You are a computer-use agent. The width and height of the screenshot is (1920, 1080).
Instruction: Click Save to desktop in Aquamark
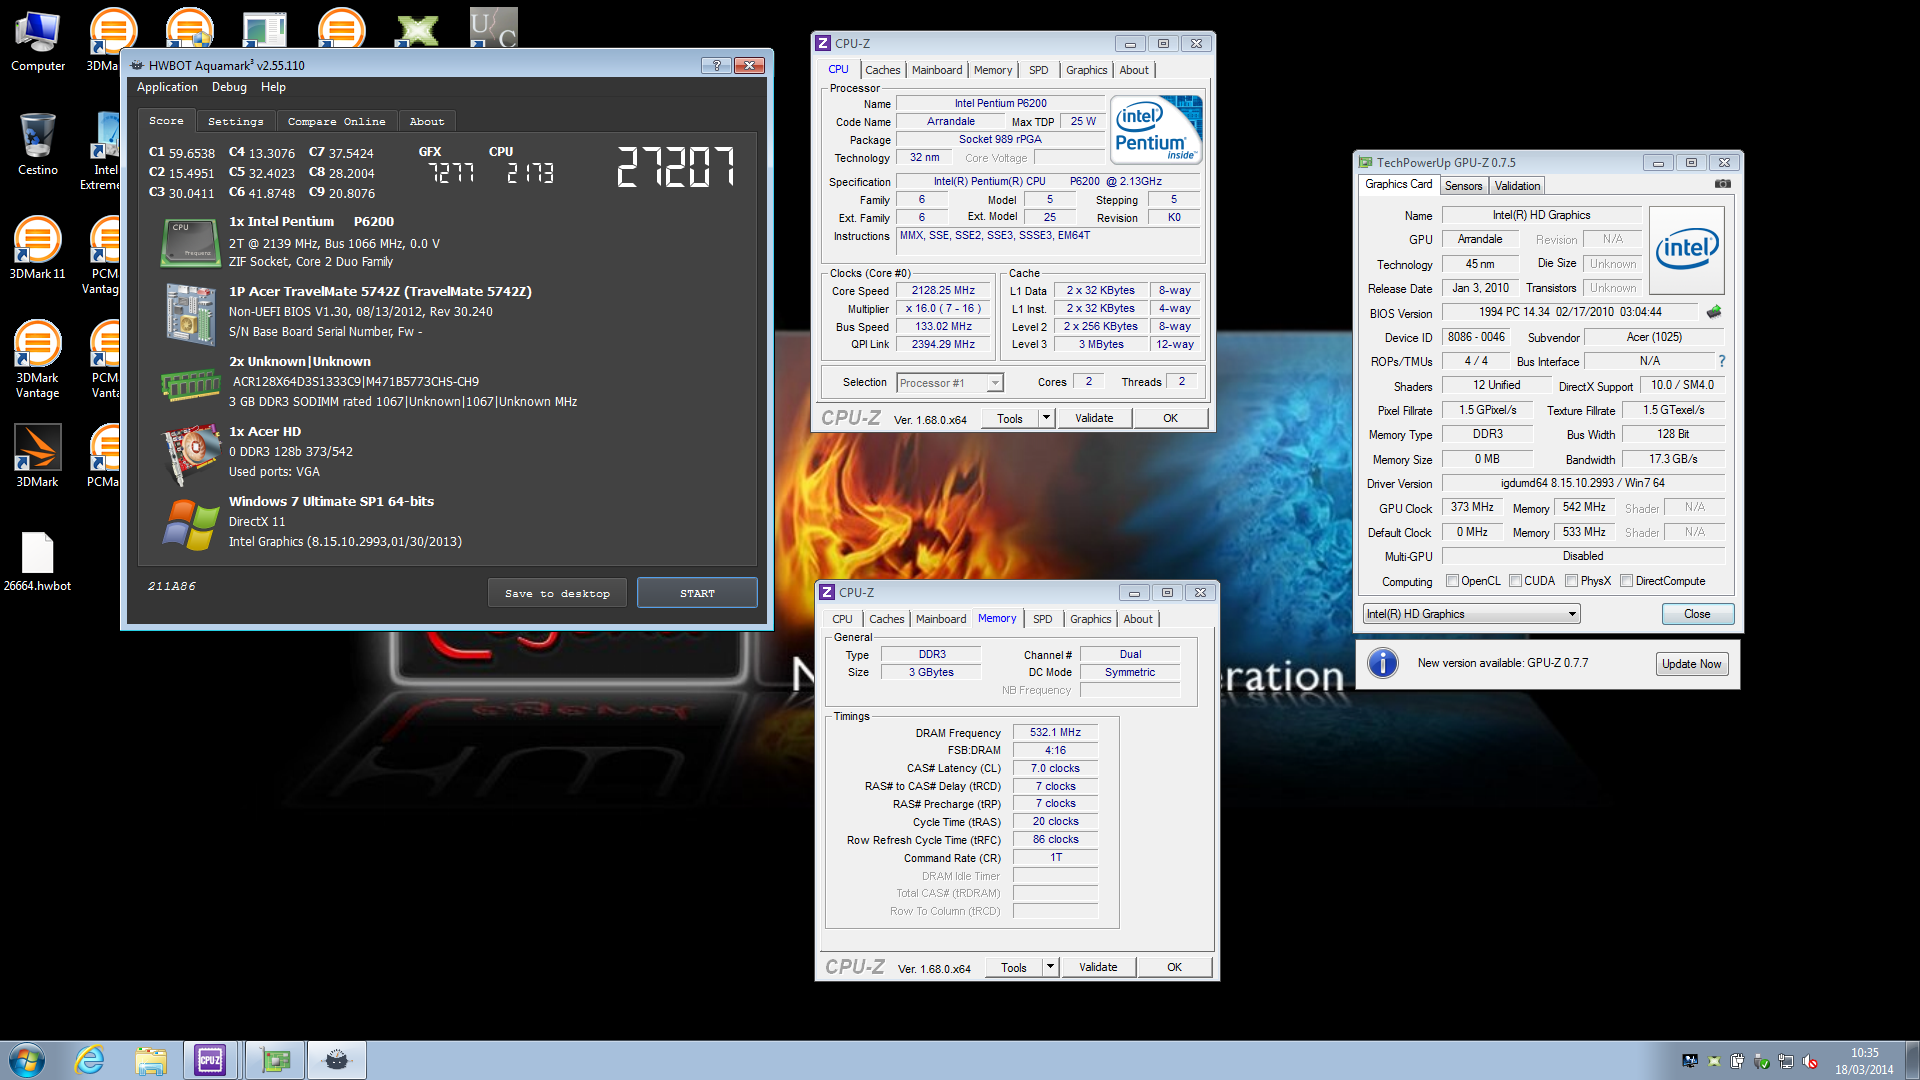[x=558, y=593]
